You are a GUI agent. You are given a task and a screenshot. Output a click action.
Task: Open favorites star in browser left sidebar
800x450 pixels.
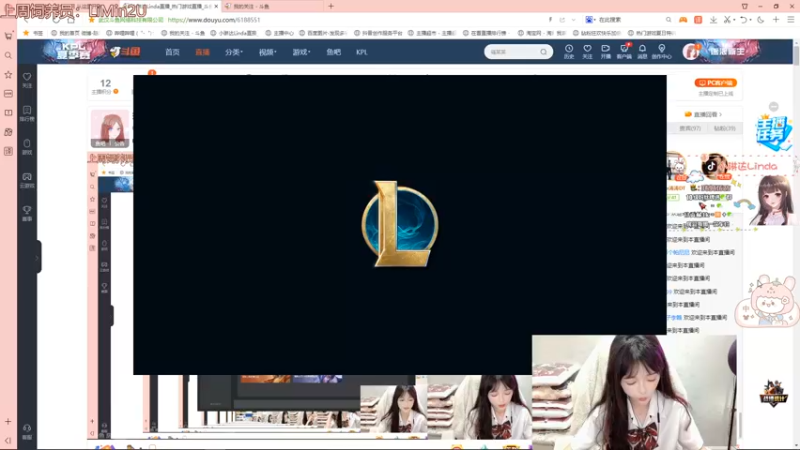8,74
